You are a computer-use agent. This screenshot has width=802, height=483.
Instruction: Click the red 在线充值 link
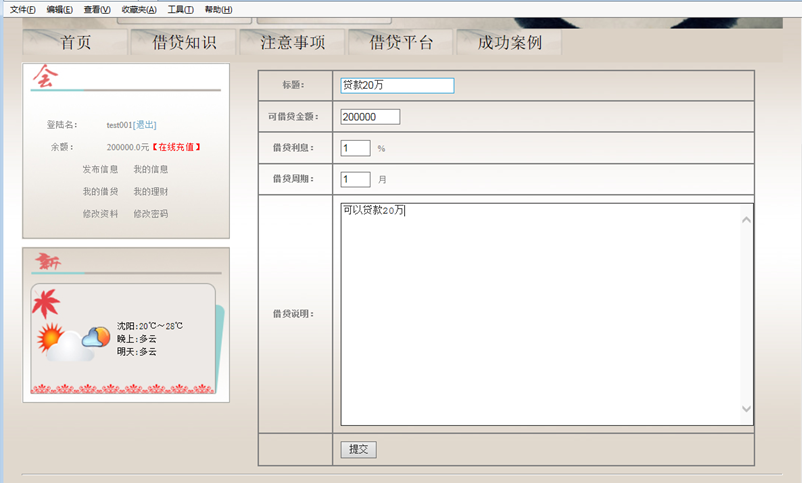[x=176, y=147]
